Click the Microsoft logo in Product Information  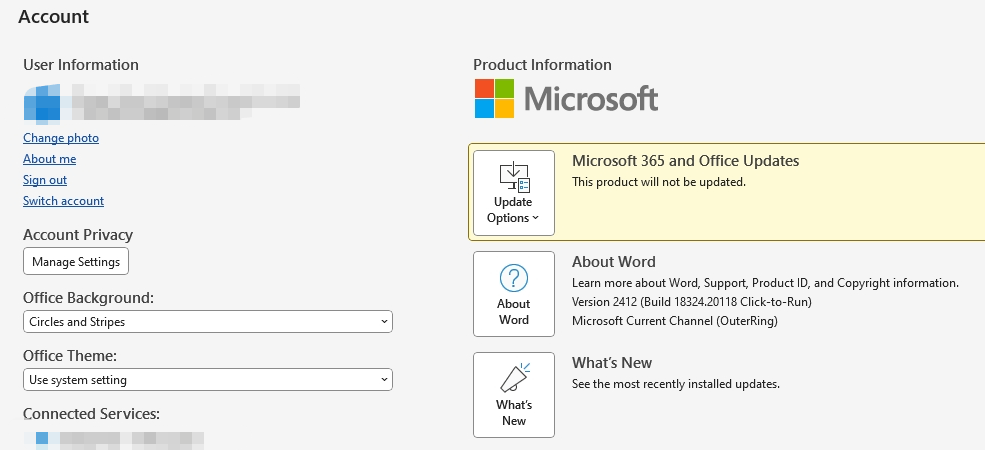tap(566, 98)
